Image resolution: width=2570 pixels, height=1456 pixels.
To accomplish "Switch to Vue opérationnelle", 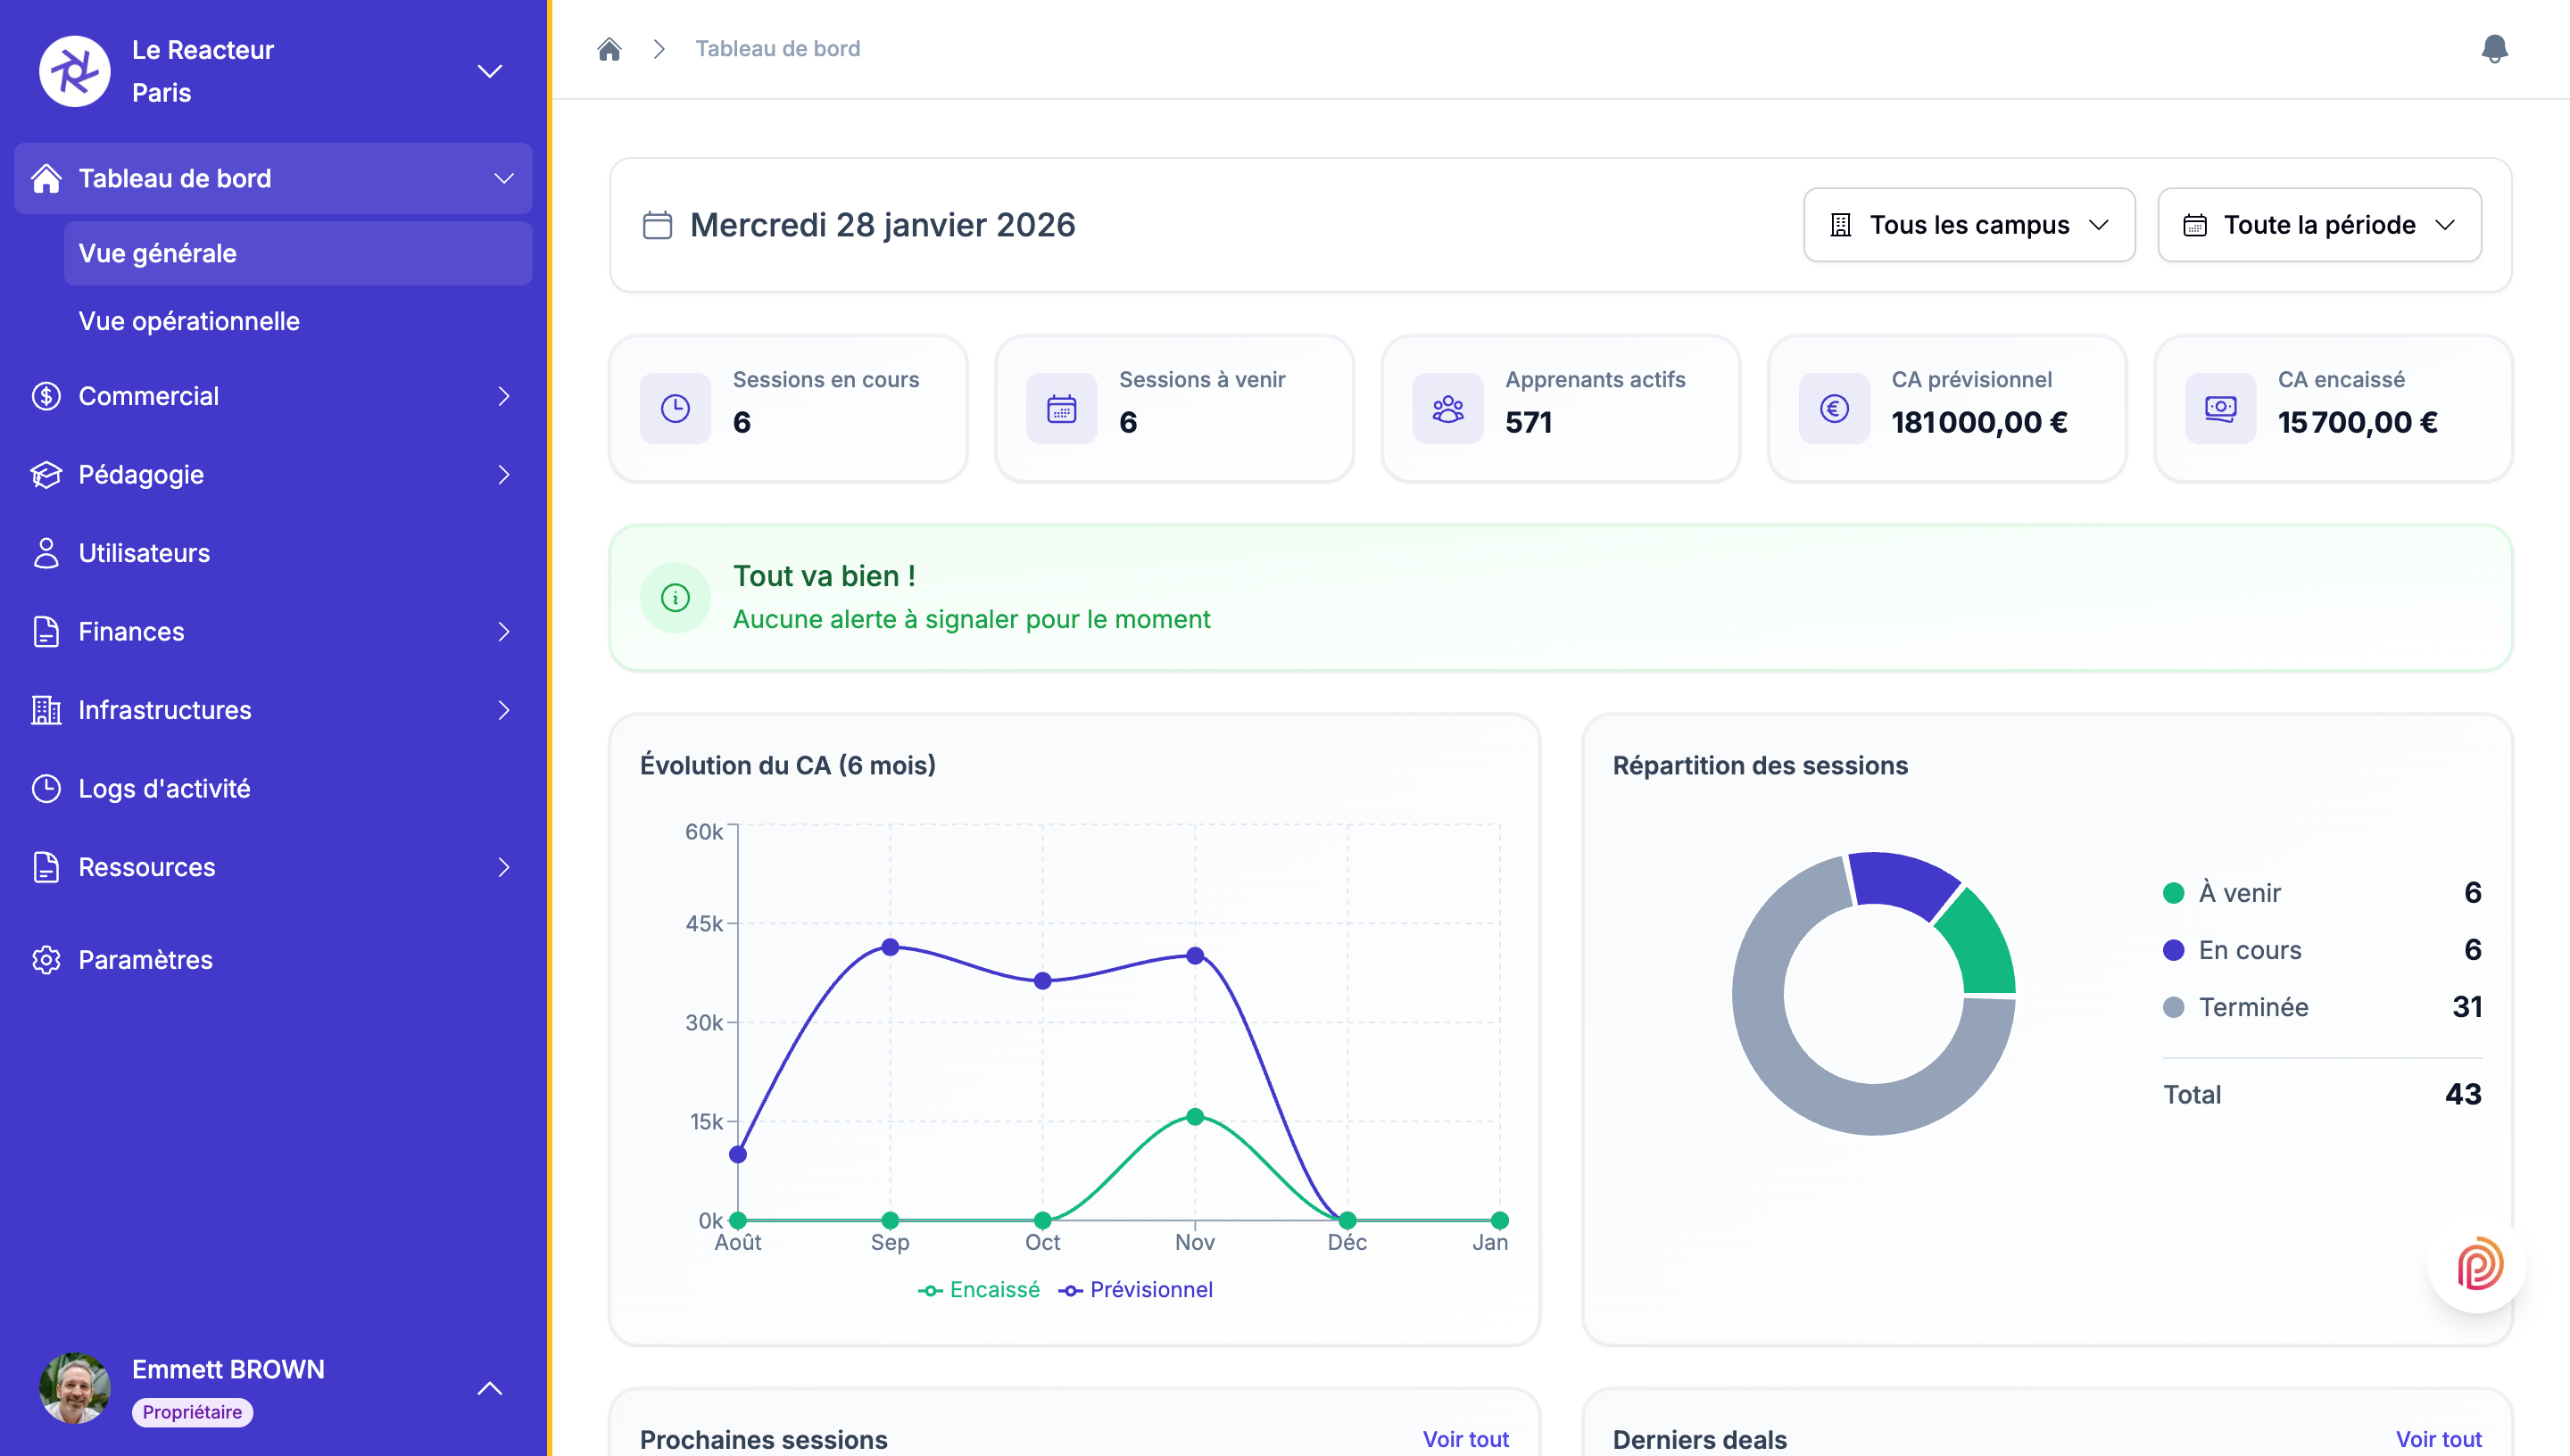I will pyautogui.click(x=189, y=320).
